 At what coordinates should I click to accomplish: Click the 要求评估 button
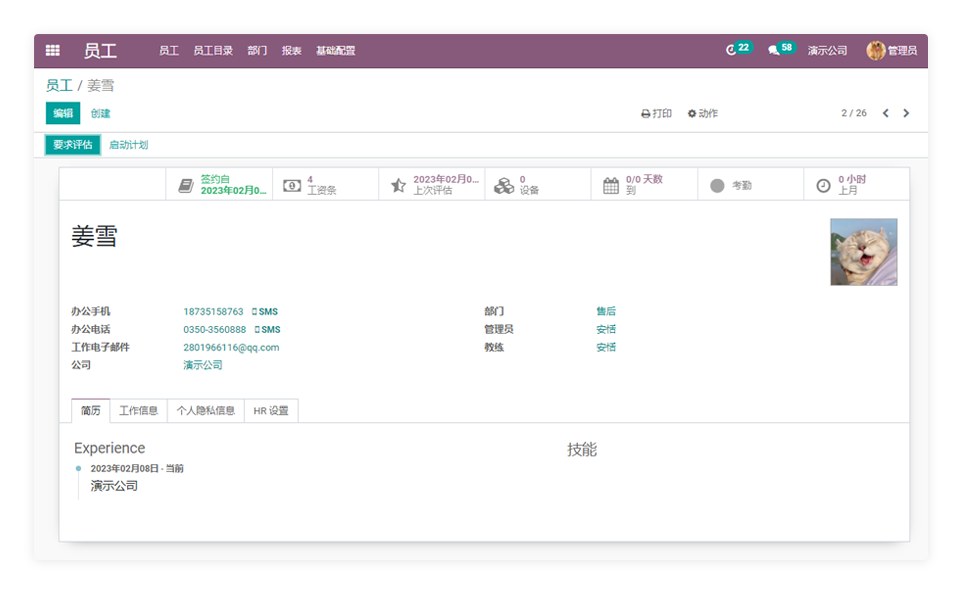pyautogui.click(x=73, y=145)
